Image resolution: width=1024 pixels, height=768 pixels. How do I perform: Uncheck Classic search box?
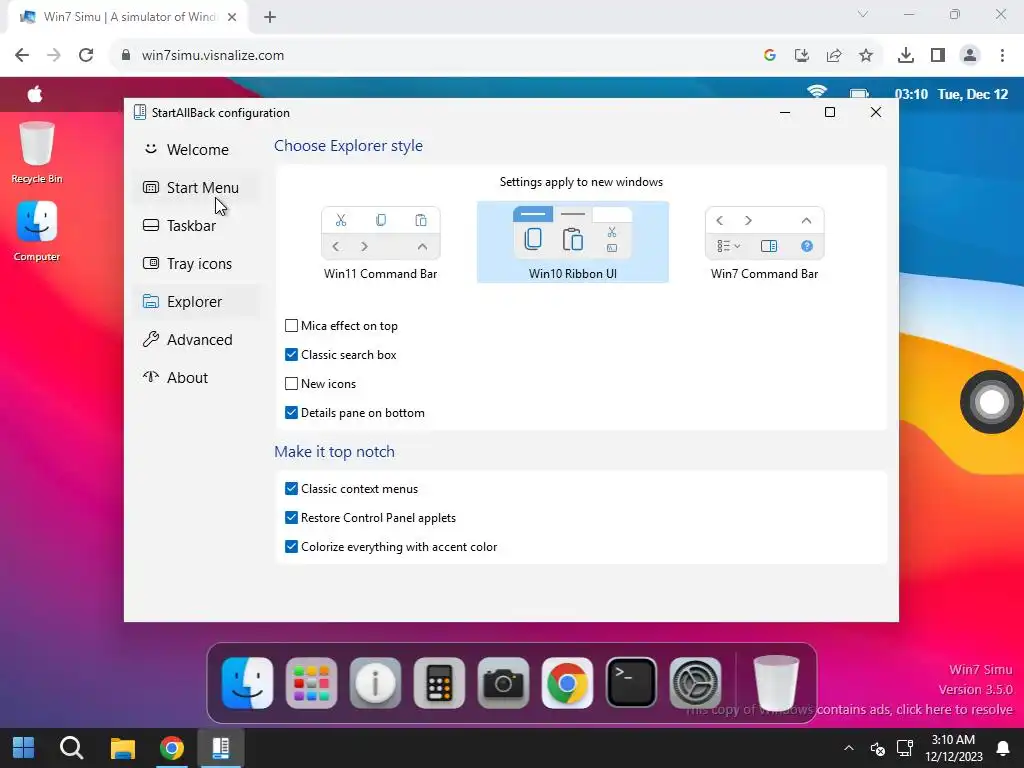291,355
